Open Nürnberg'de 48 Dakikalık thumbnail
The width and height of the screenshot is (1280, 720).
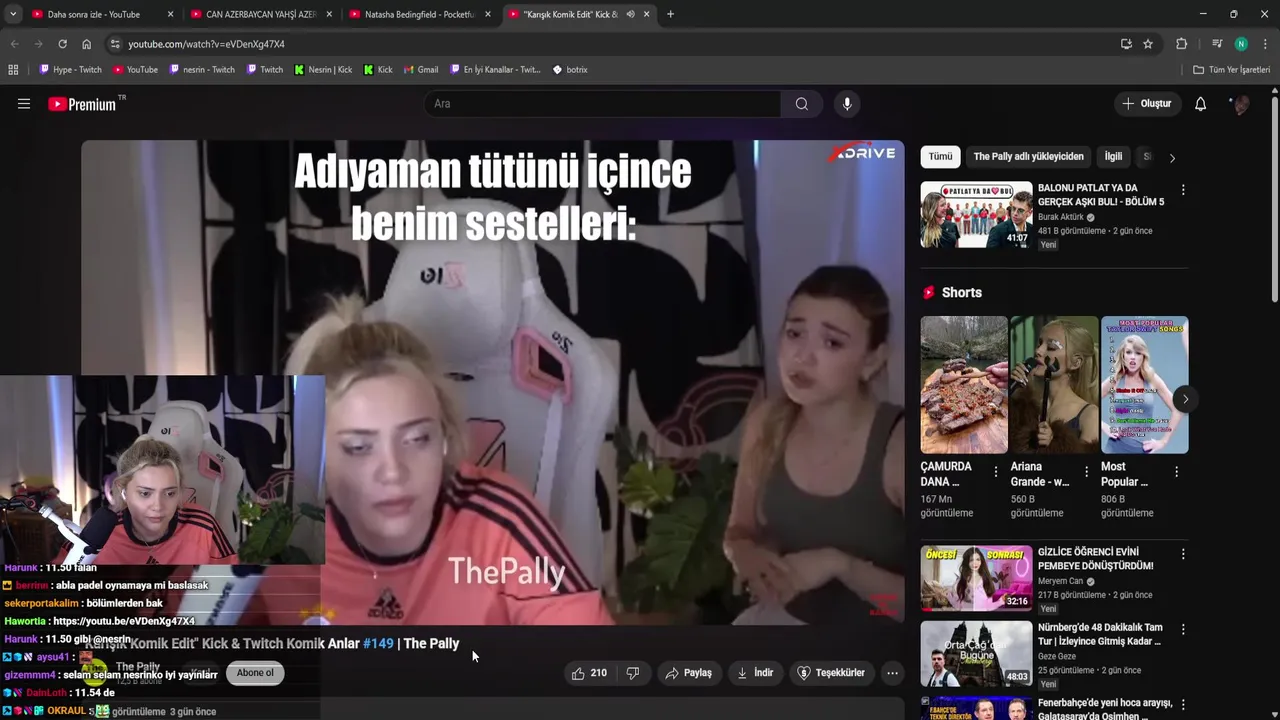[x=976, y=654]
